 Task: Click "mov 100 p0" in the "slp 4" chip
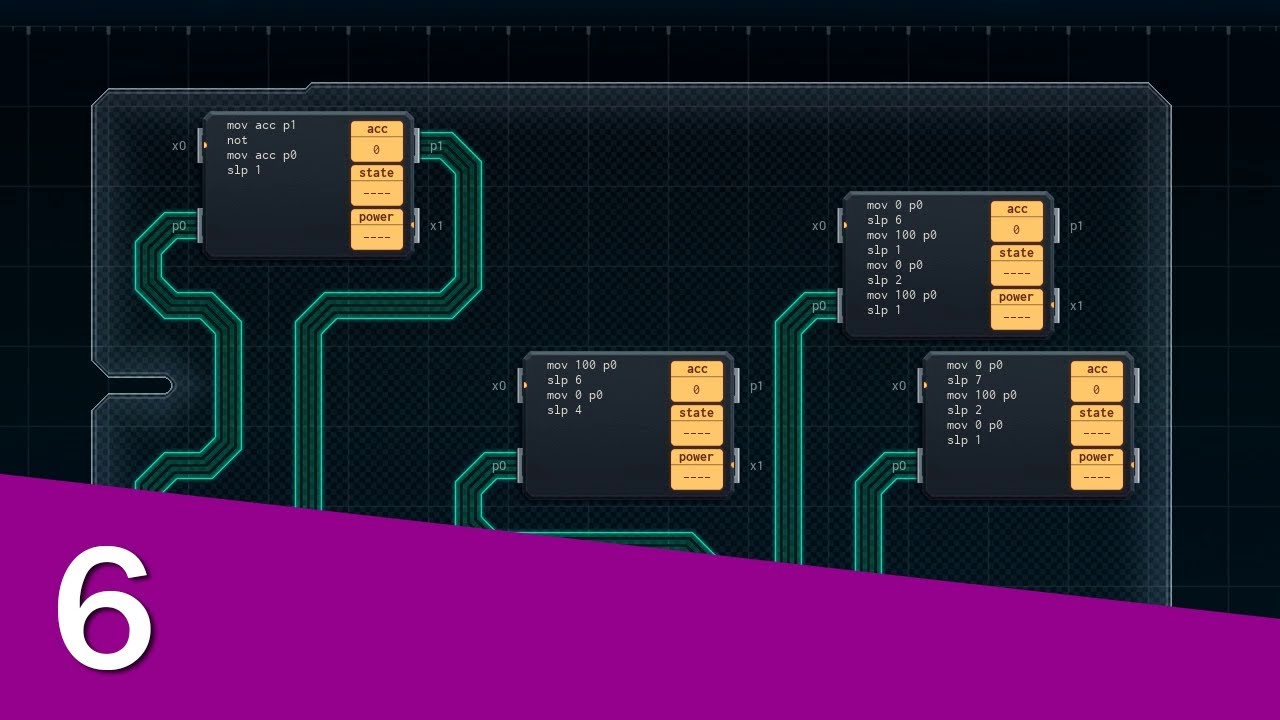582,365
